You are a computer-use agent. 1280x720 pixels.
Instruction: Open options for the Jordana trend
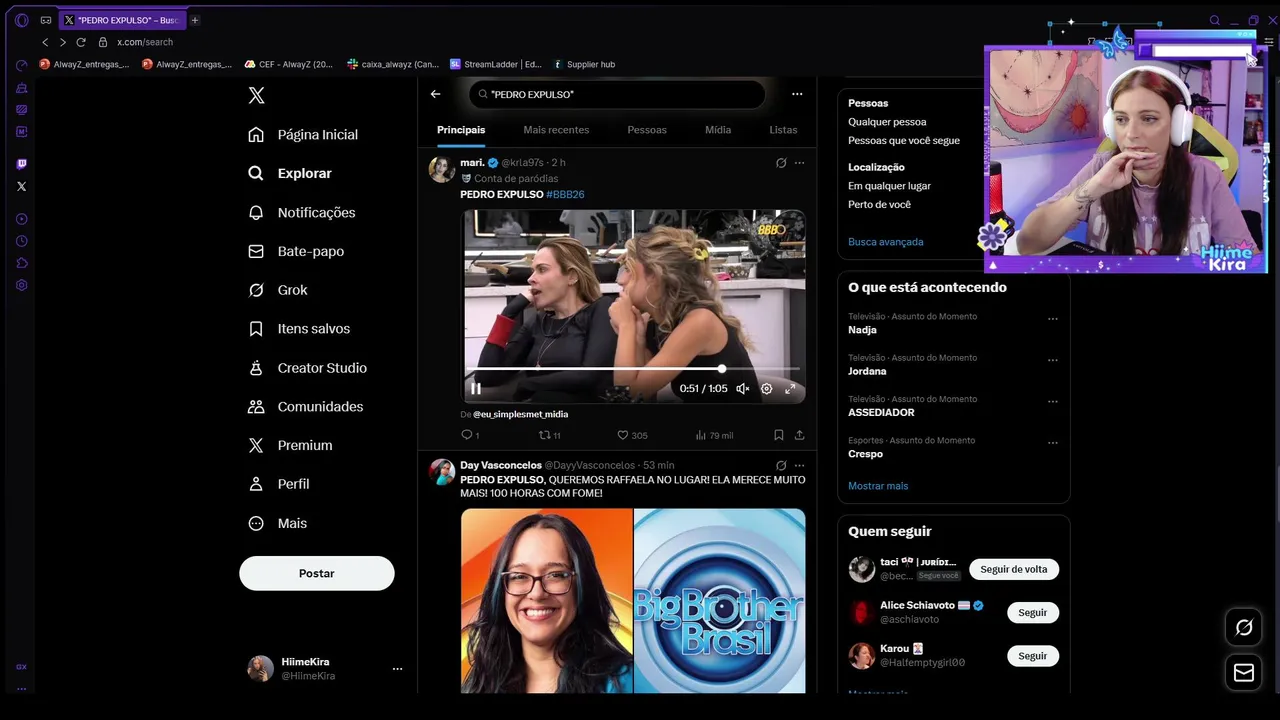1053,360
